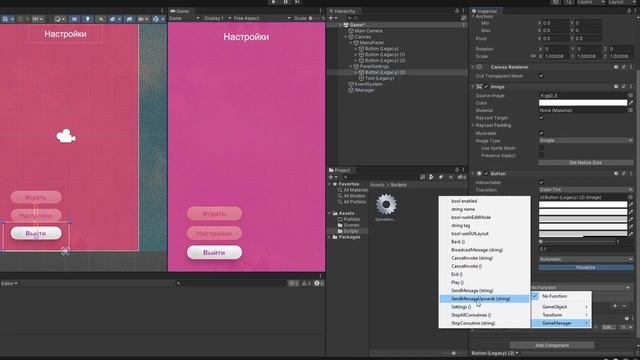
Task: Switch to the Game tab
Action: pos(180,11)
